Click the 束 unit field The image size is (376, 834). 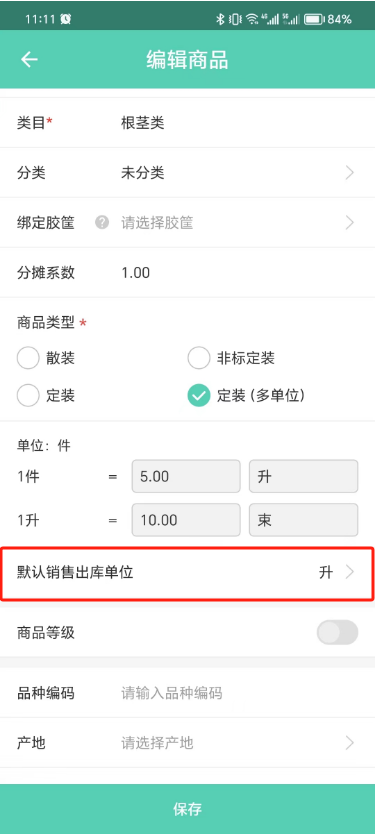[304, 520]
